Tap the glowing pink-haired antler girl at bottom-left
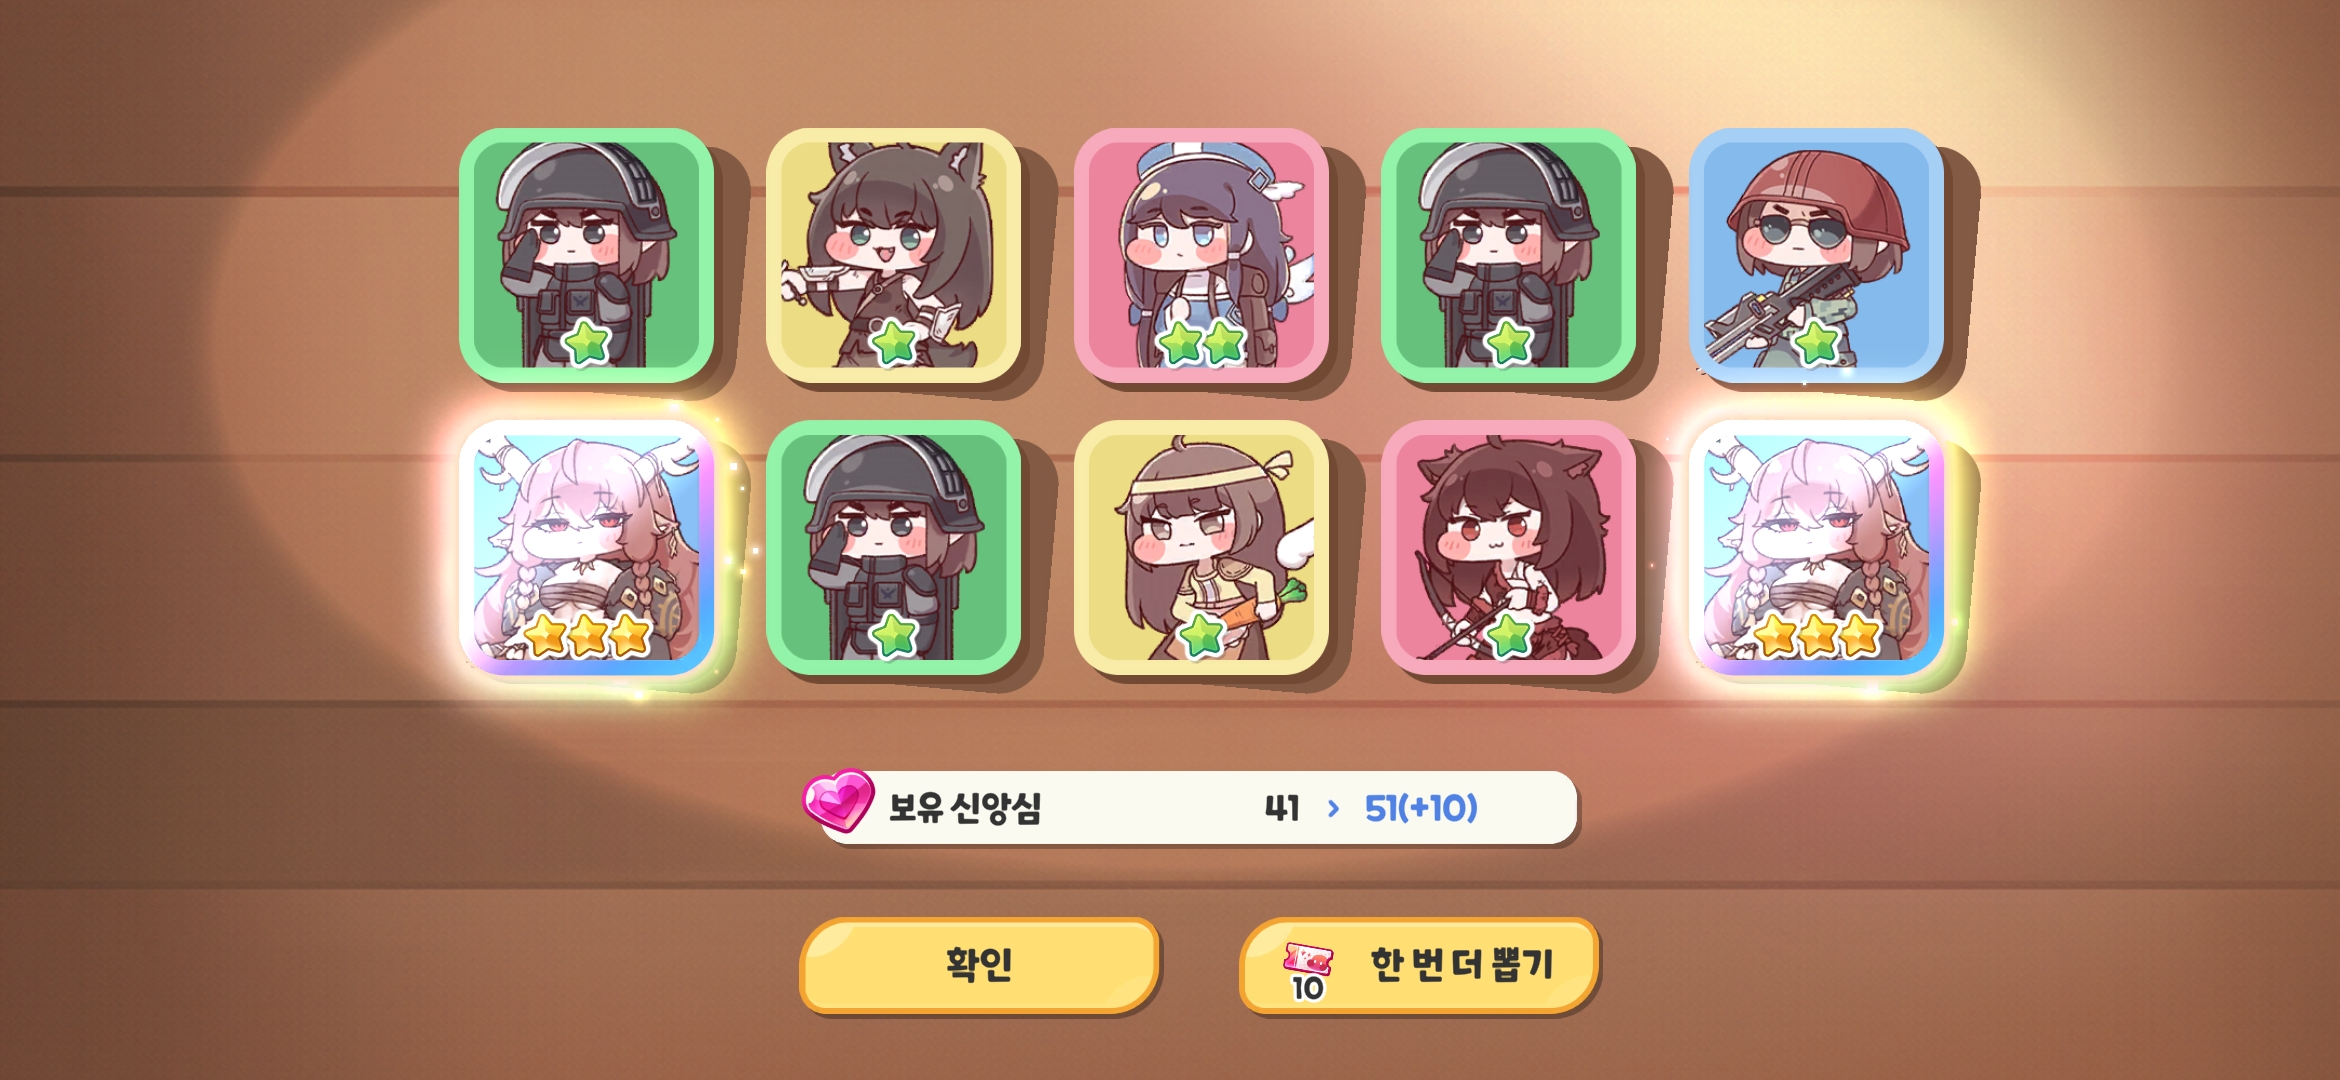The width and height of the screenshot is (2340, 1080). (586, 547)
